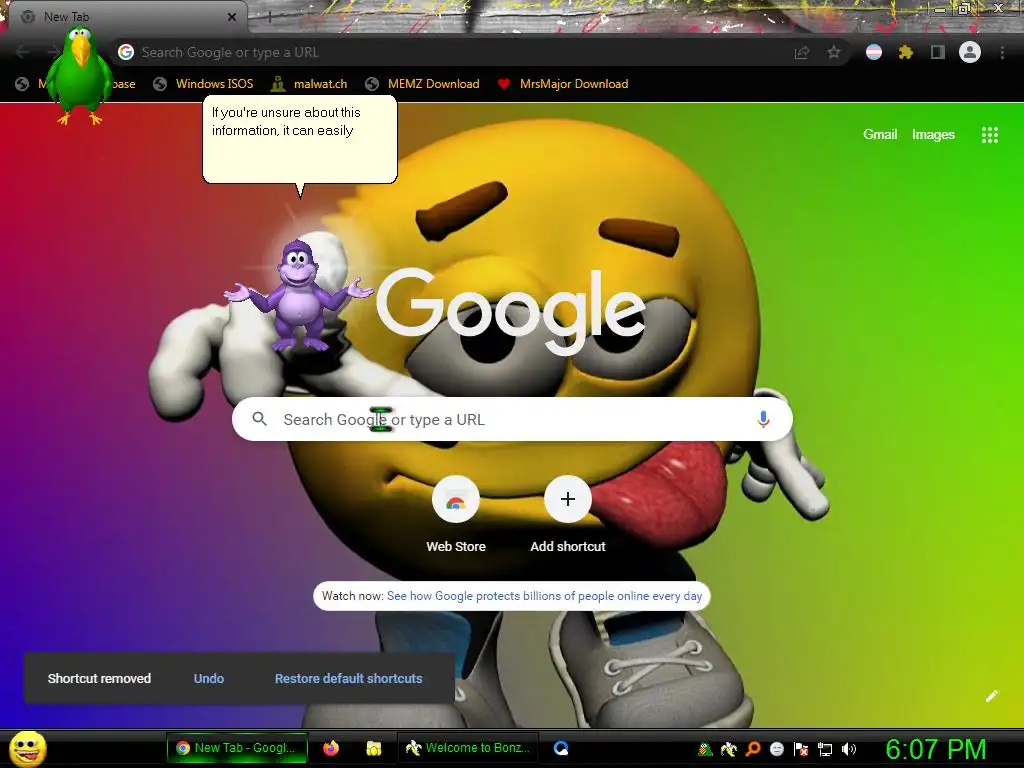Open Google Images link
1024x768 pixels.
[933, 135]
